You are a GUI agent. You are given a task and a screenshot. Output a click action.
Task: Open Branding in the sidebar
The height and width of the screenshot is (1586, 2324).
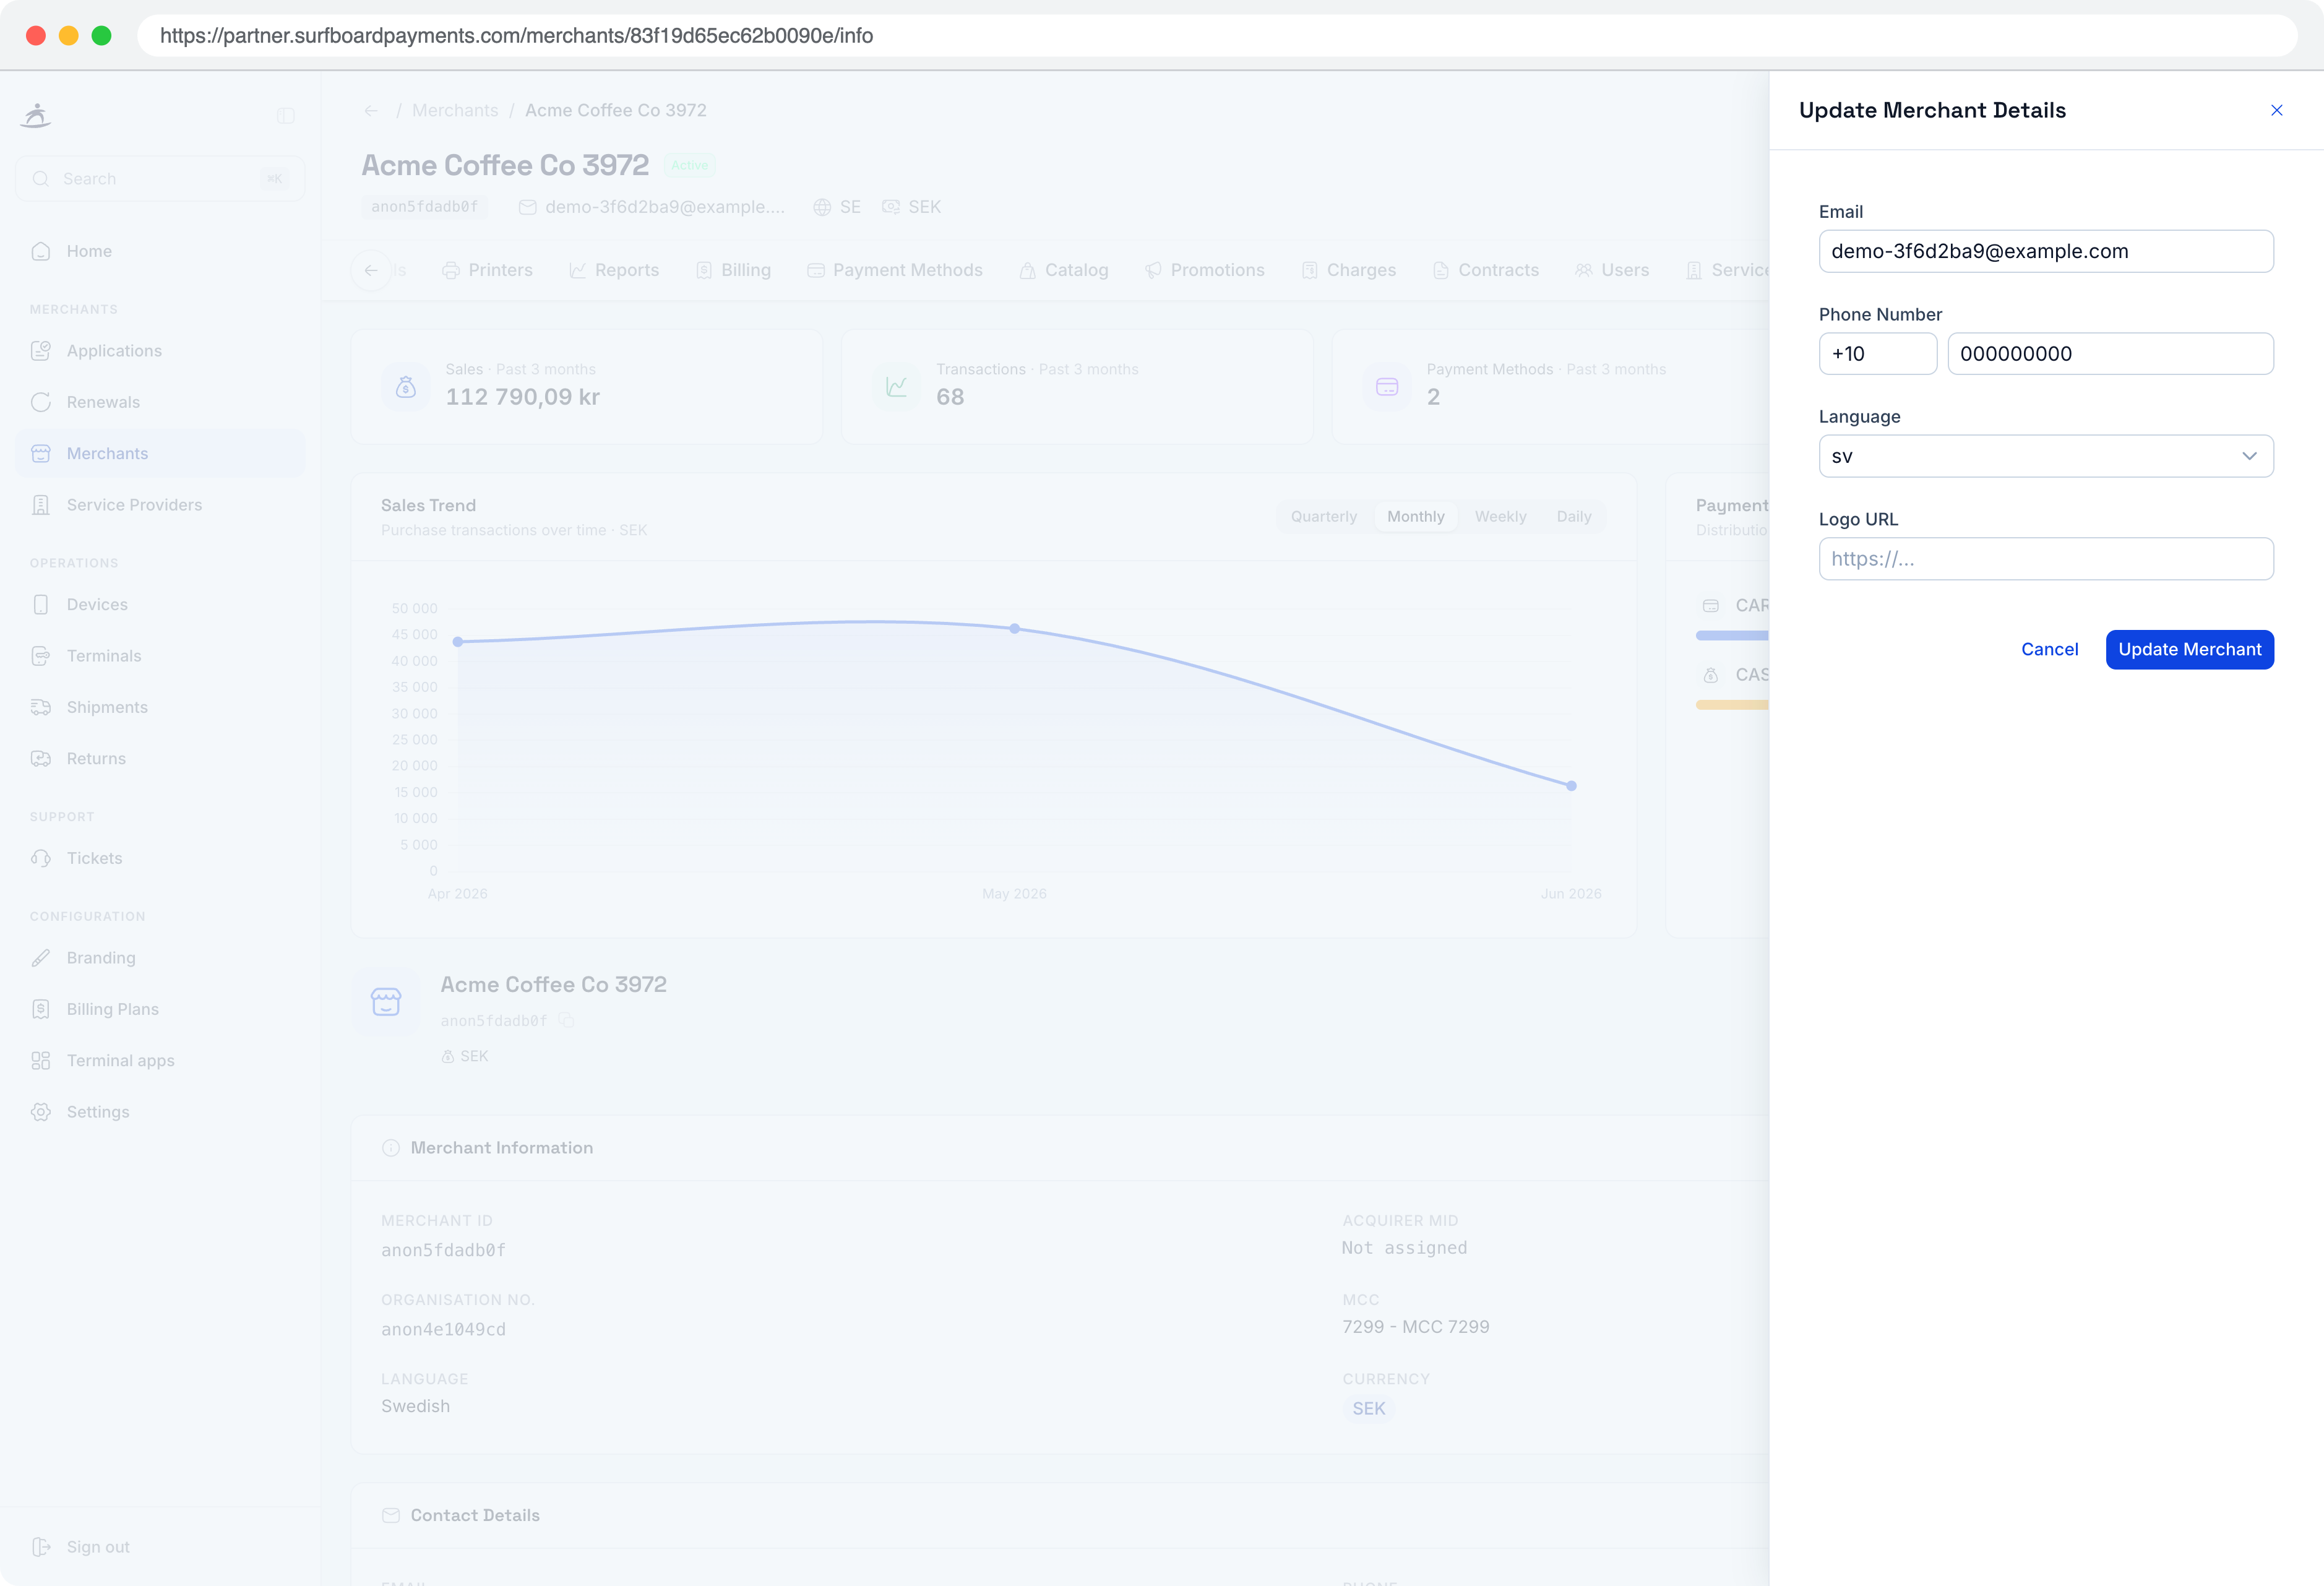point(160,958)
